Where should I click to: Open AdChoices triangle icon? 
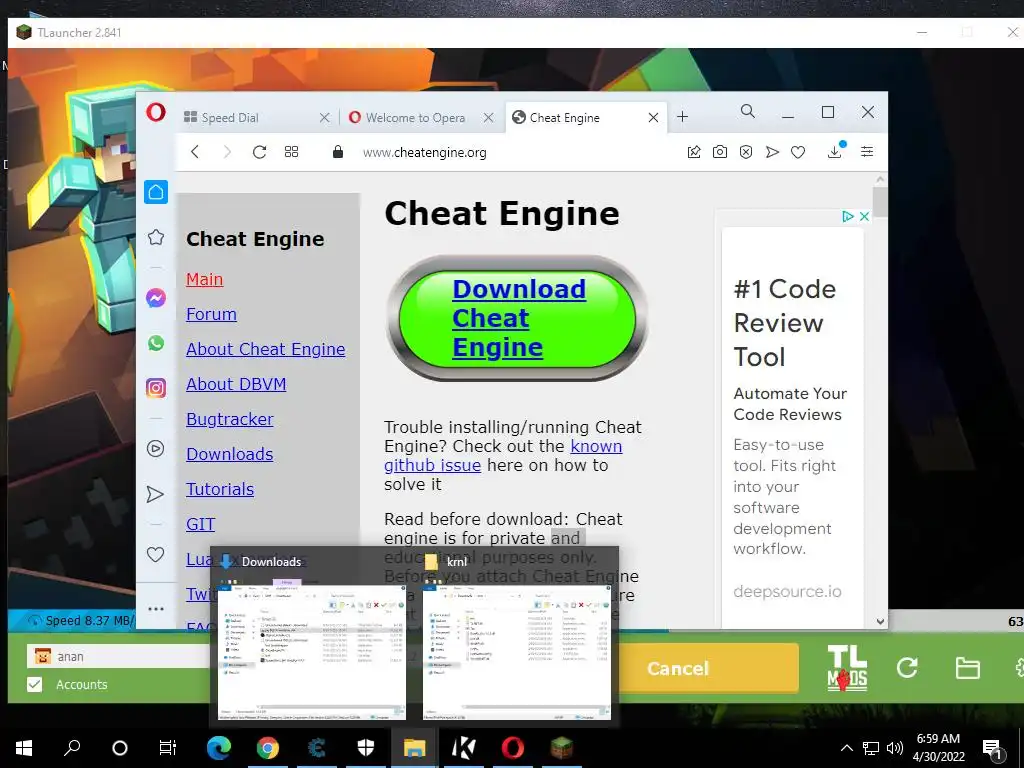848,216
